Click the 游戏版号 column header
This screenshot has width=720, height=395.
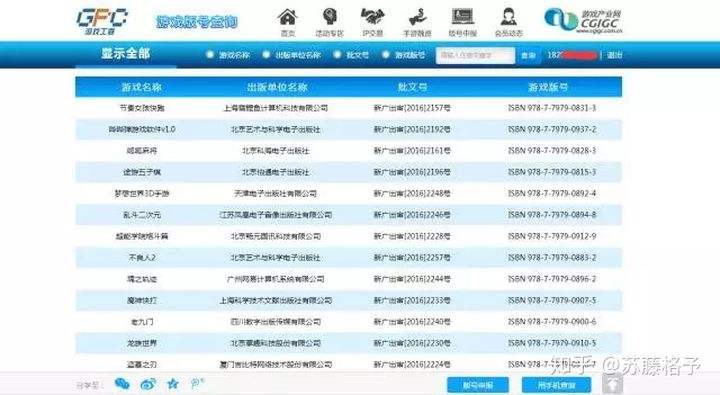pos(548,87)
